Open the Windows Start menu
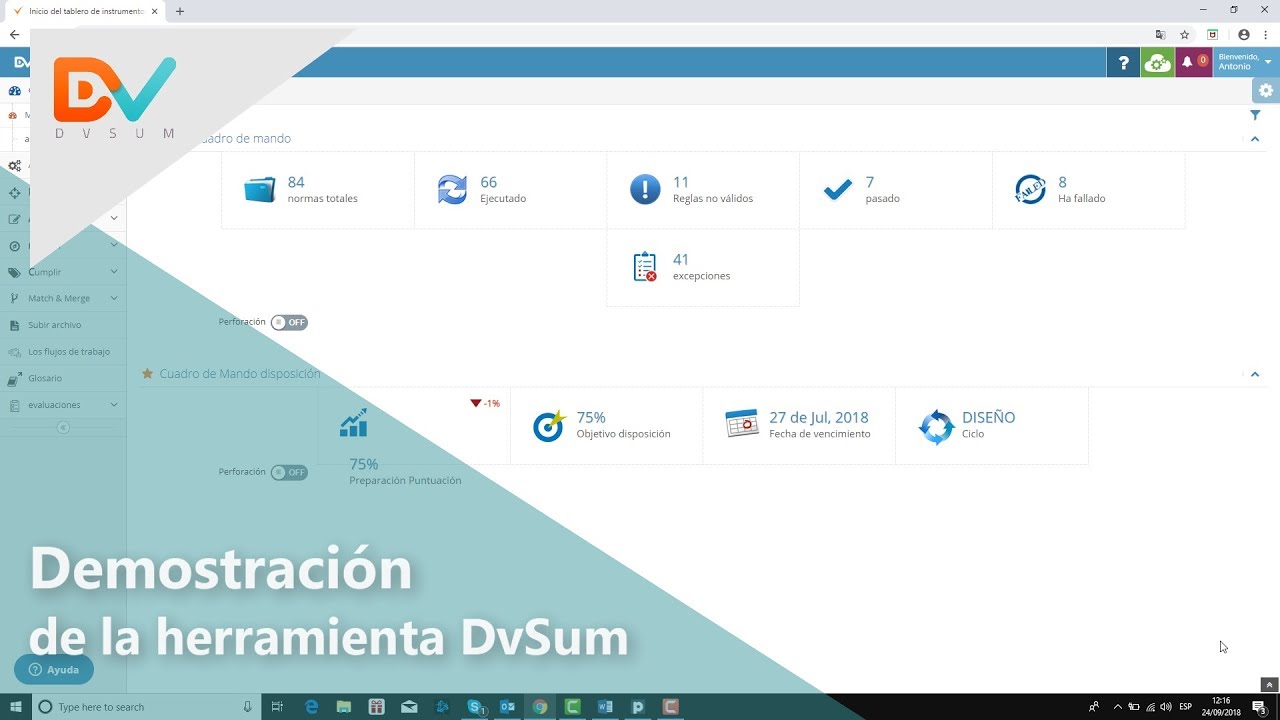The height and width of the screenshot is (720, 1280). click(15, 707)
